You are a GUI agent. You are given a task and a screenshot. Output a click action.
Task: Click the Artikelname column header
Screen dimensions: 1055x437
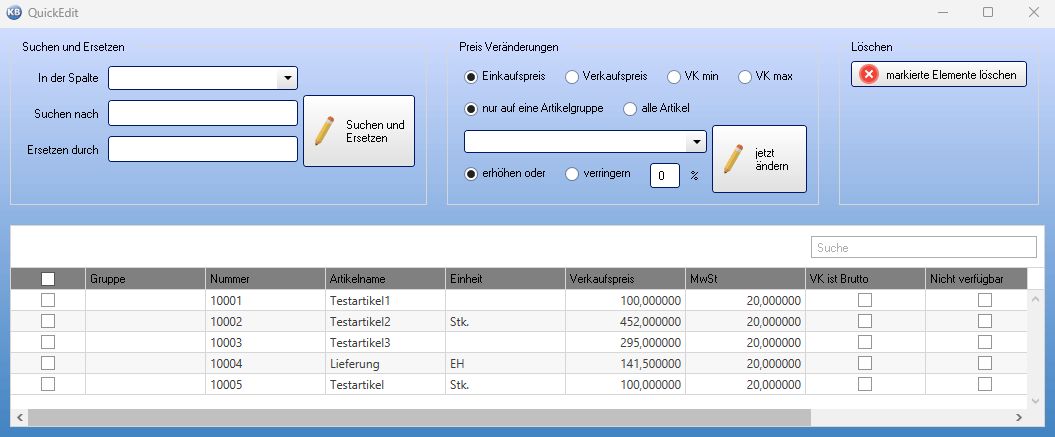[x=385, y=279]
